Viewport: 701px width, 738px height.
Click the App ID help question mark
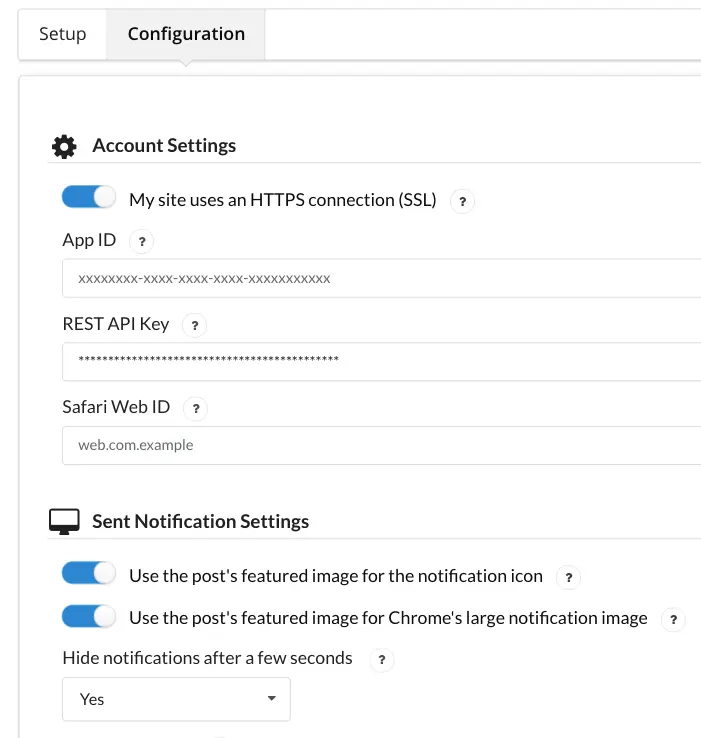[x=142, y=241]
